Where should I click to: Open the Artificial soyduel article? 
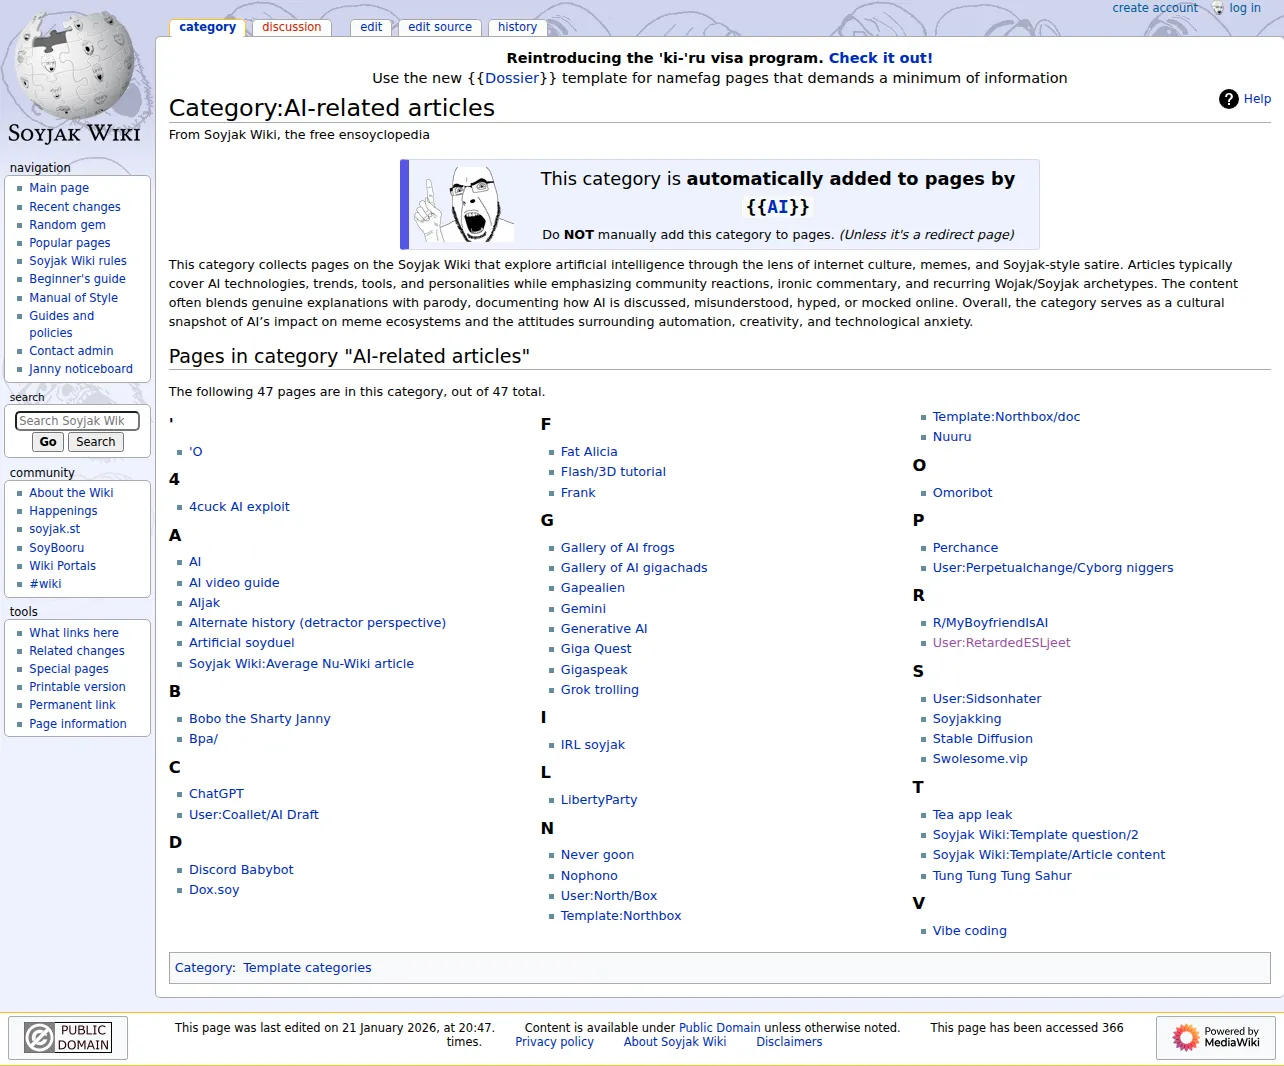click(x=242, y=643)
